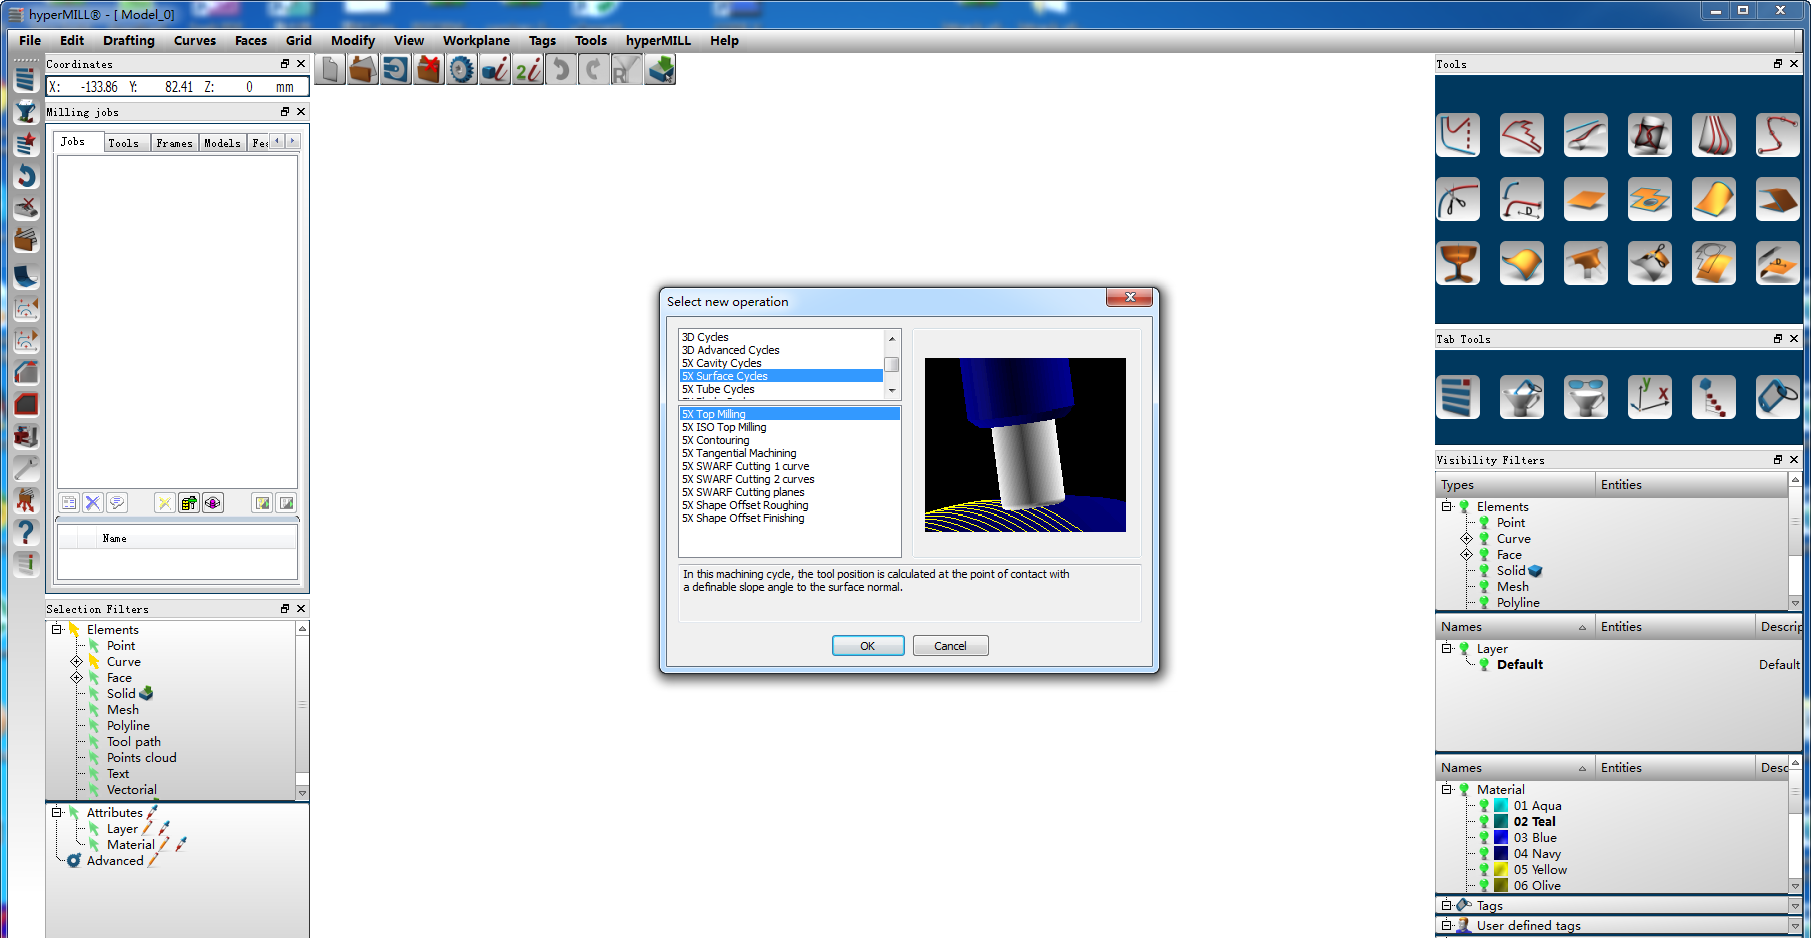The height and width of the screenshot is (938, 1811).
Task: Select the goblet rotational surface tool
Action: coord(1458,263)
